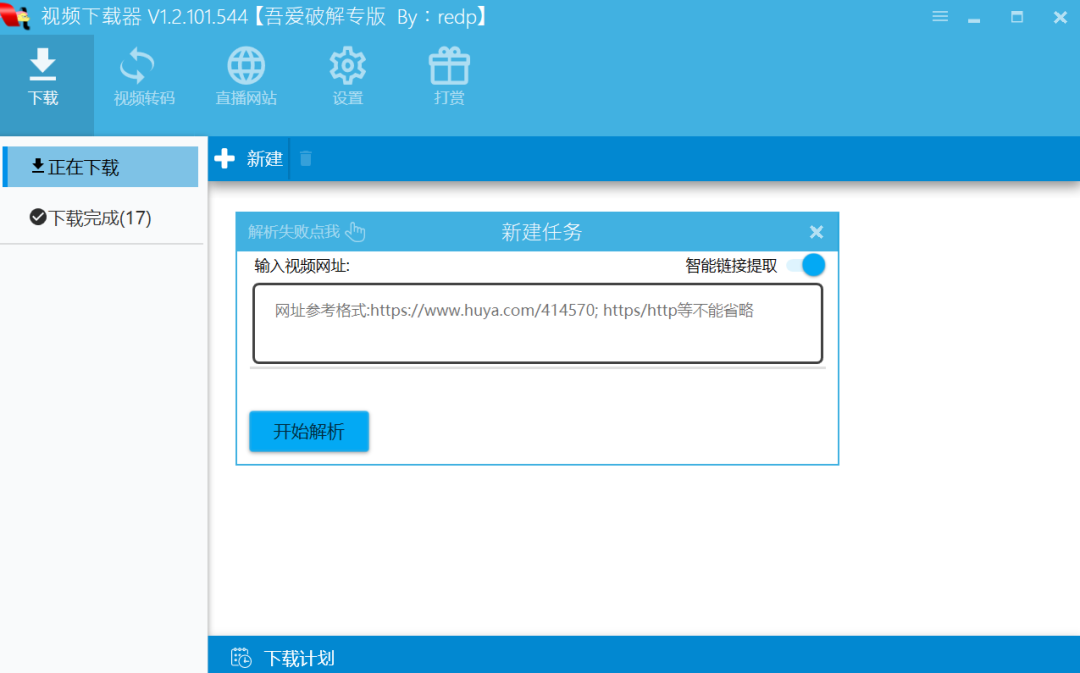Viewport: 1080px width, 673px height.
Task: Select 正在下载 in the sidebar
Action: 100,166
